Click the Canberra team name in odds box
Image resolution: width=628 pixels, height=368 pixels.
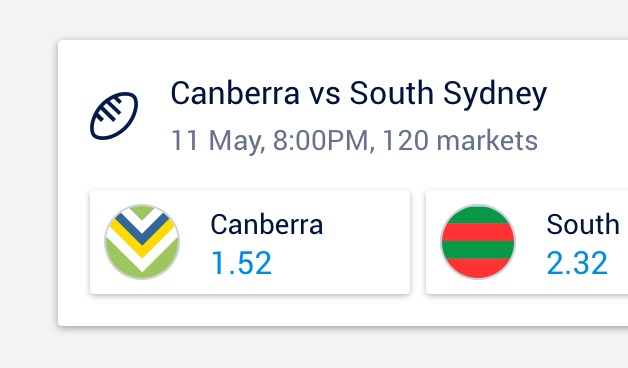267,224
